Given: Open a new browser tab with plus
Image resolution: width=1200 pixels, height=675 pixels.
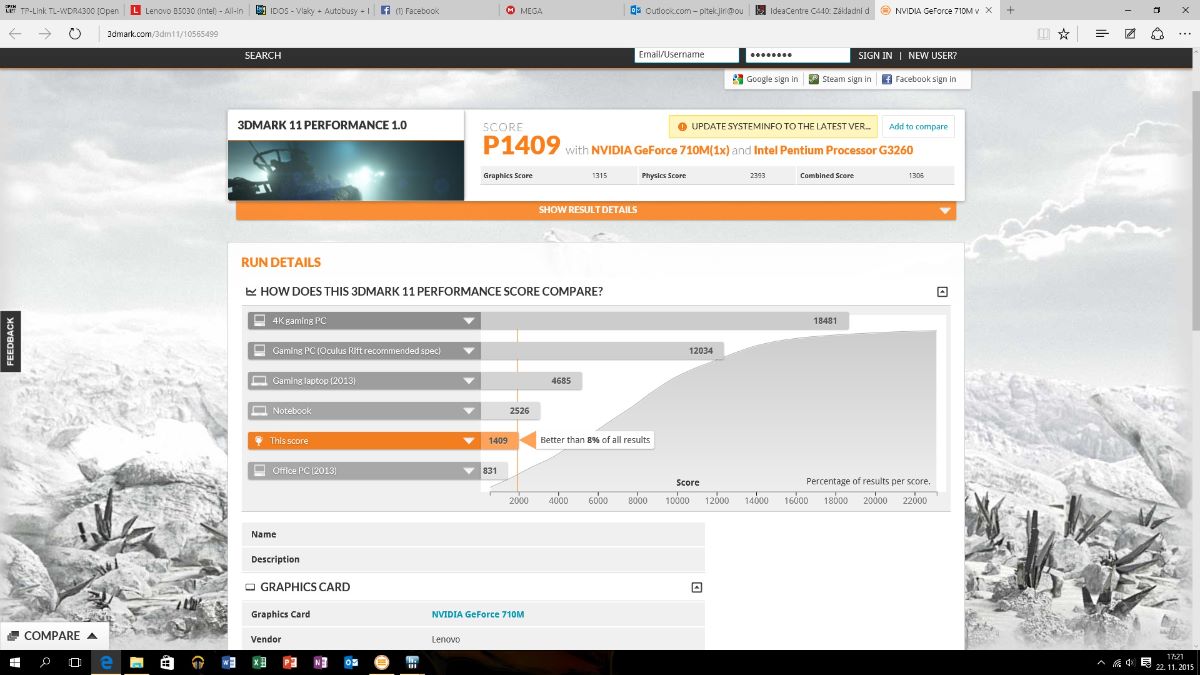Looking at the screenshot, I should tap(1010, 10).
